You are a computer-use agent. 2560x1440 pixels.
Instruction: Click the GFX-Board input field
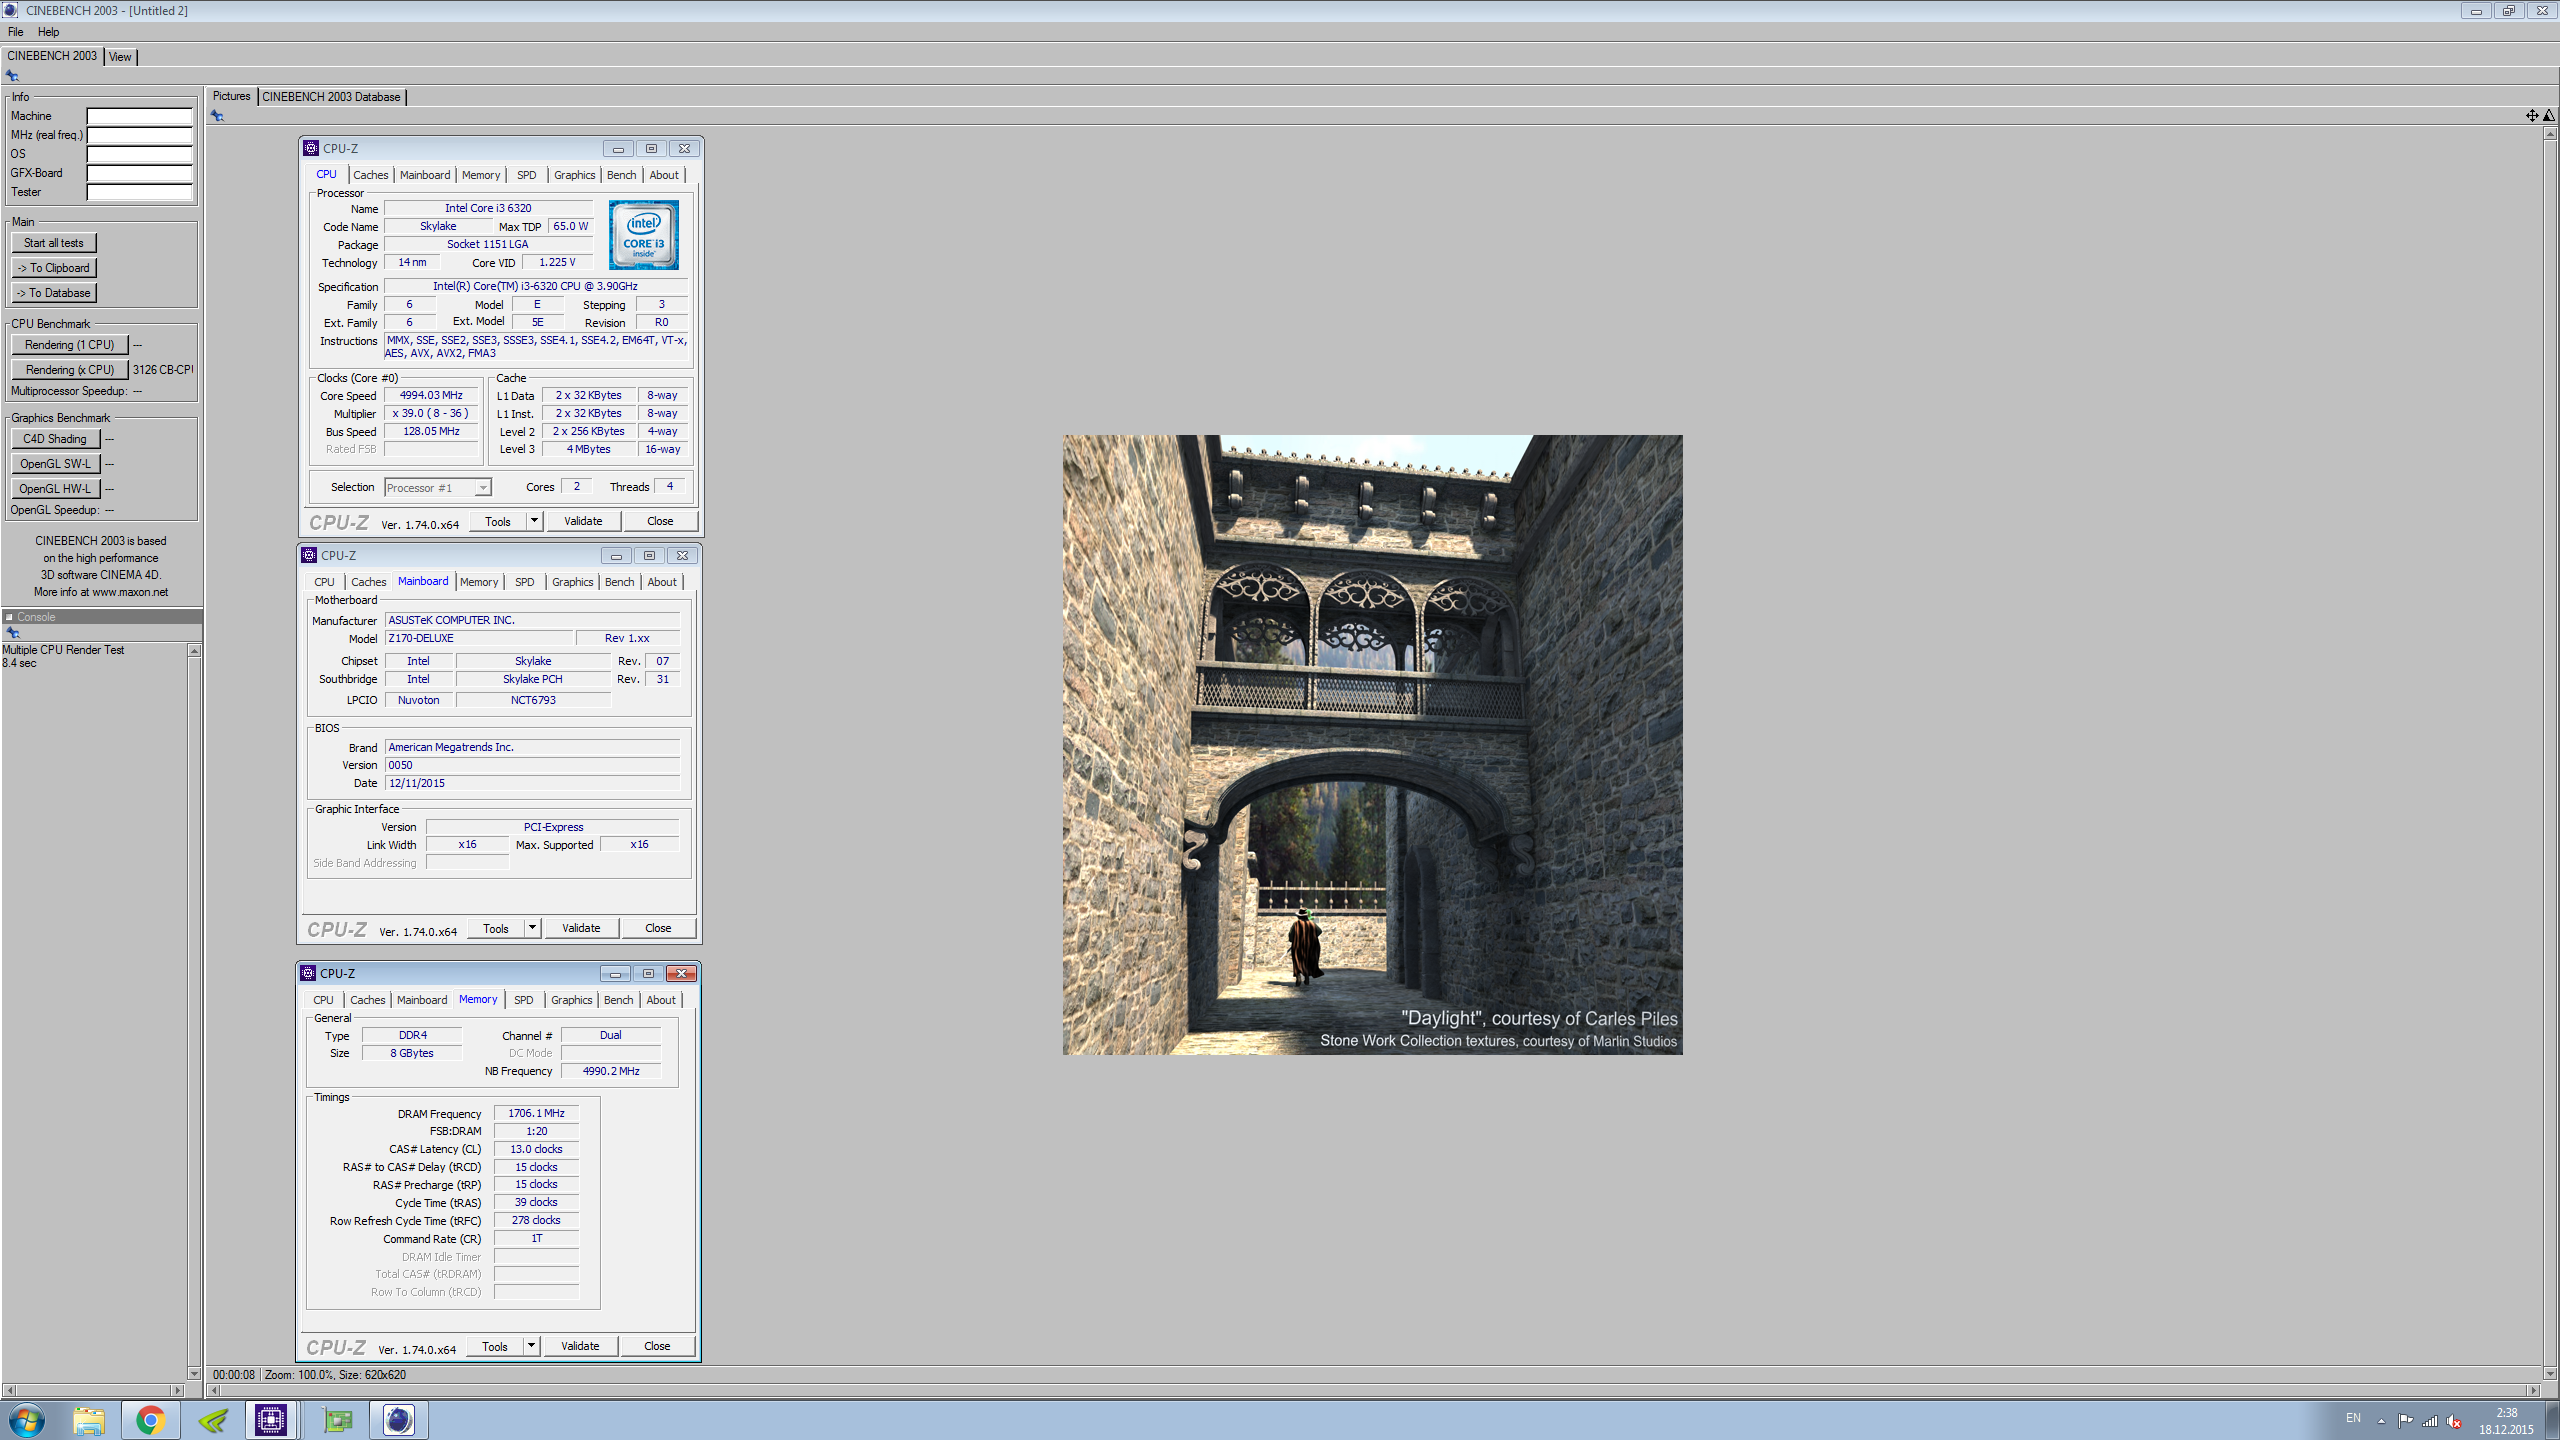[x=139, y=173]
